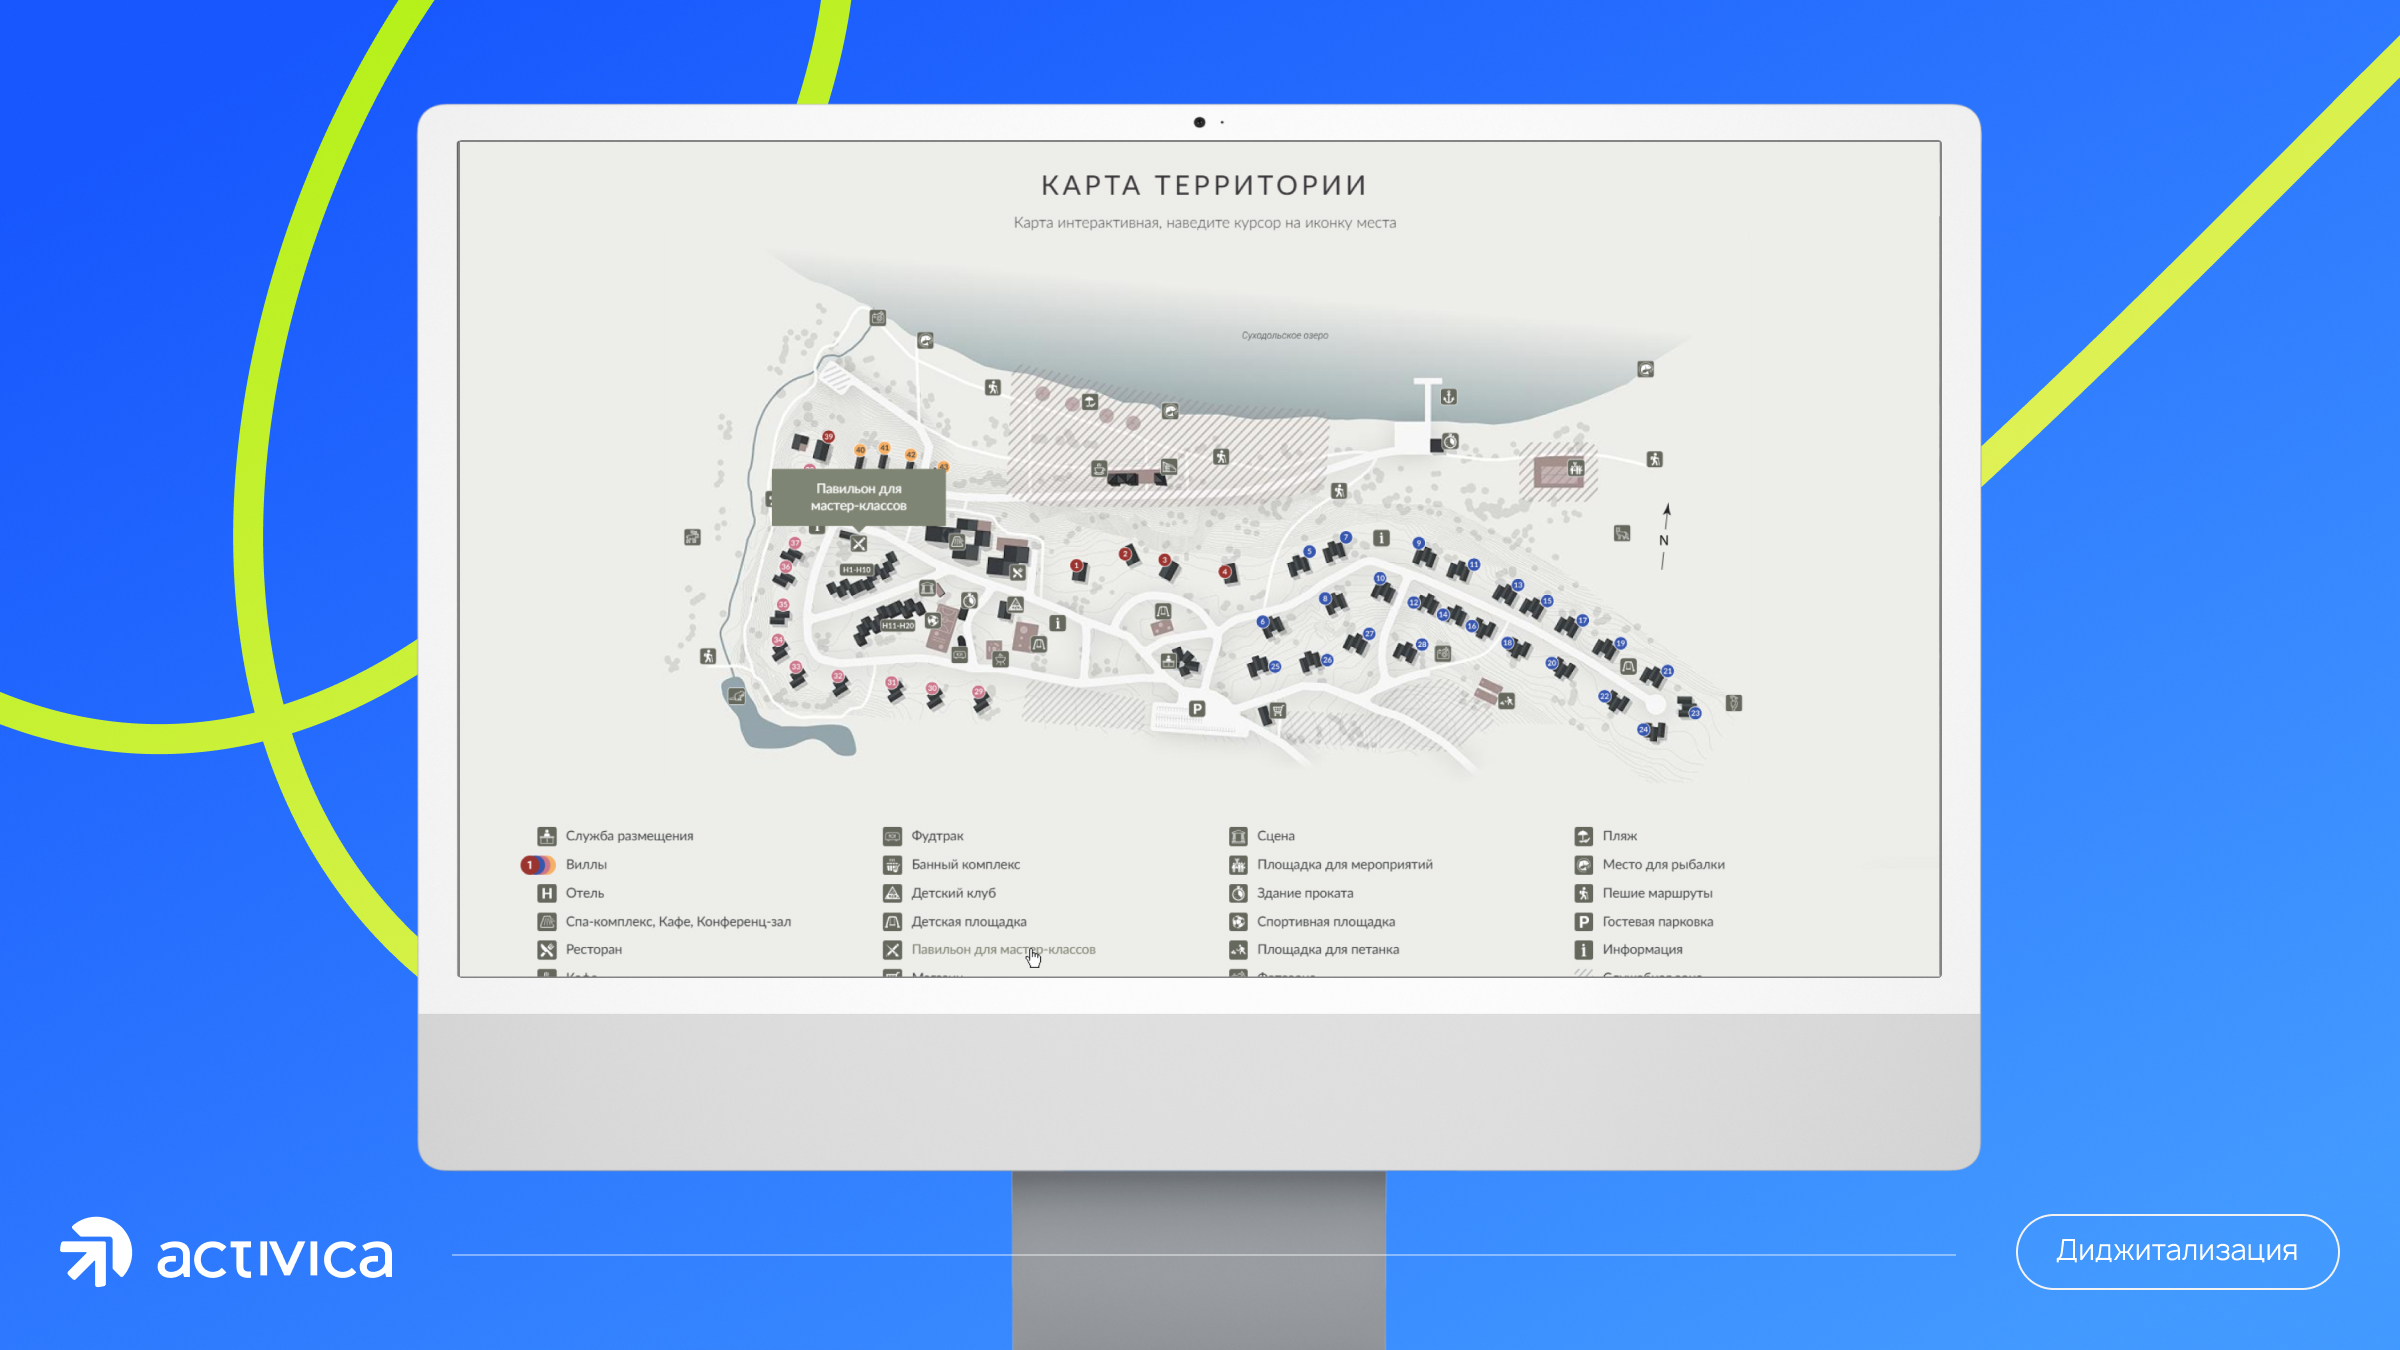This screenshot has width=2400, height=1350.
Task: Click red villa marker number 4
Action: point(1224,572)
